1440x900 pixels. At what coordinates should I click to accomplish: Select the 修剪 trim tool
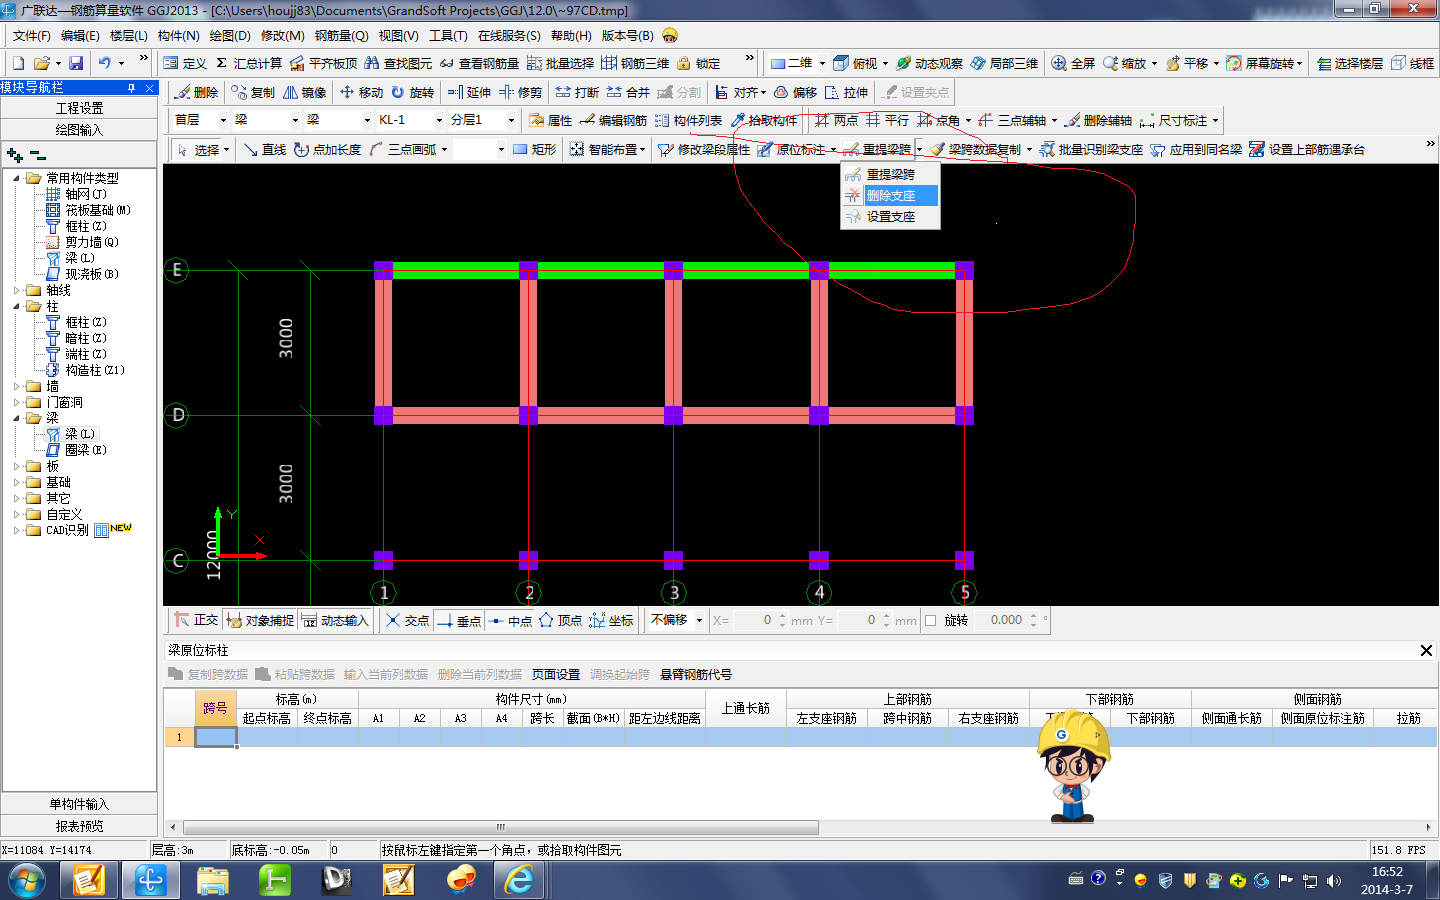pos(520,92)
